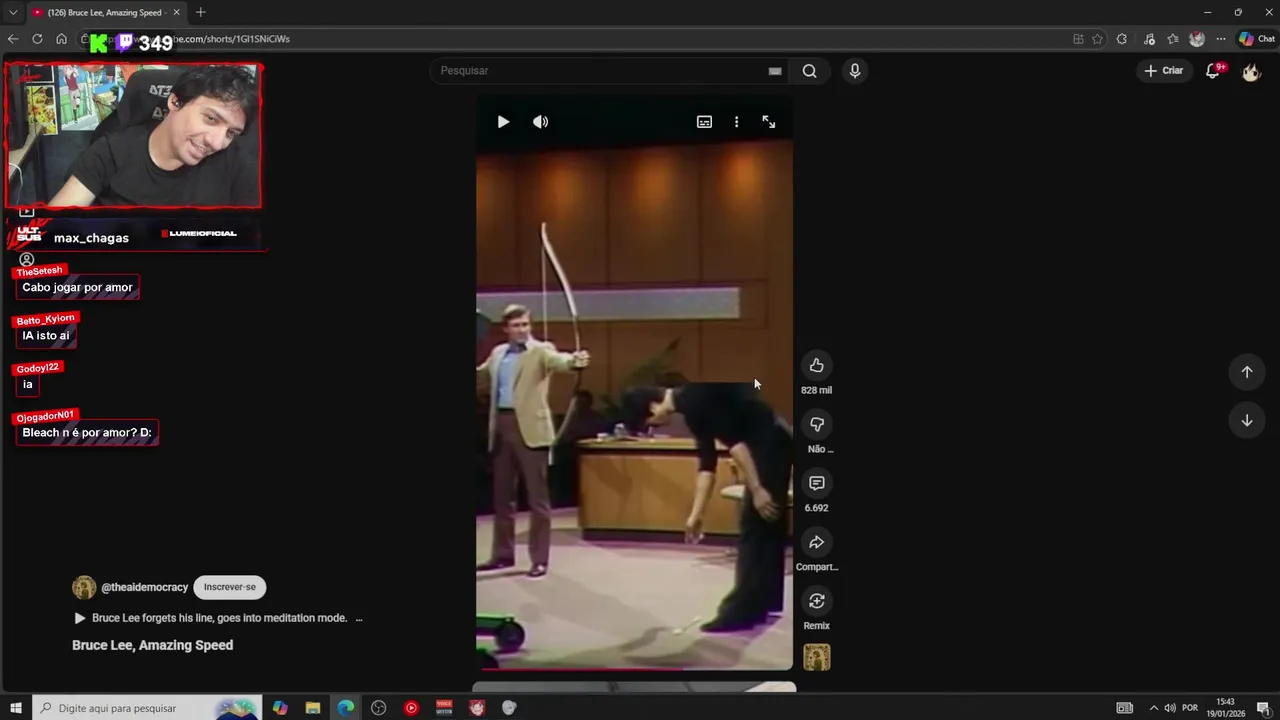This screenshot has width=1280, height=720.
Task: Open a new browser tab
Action: [x=200, y=12]
